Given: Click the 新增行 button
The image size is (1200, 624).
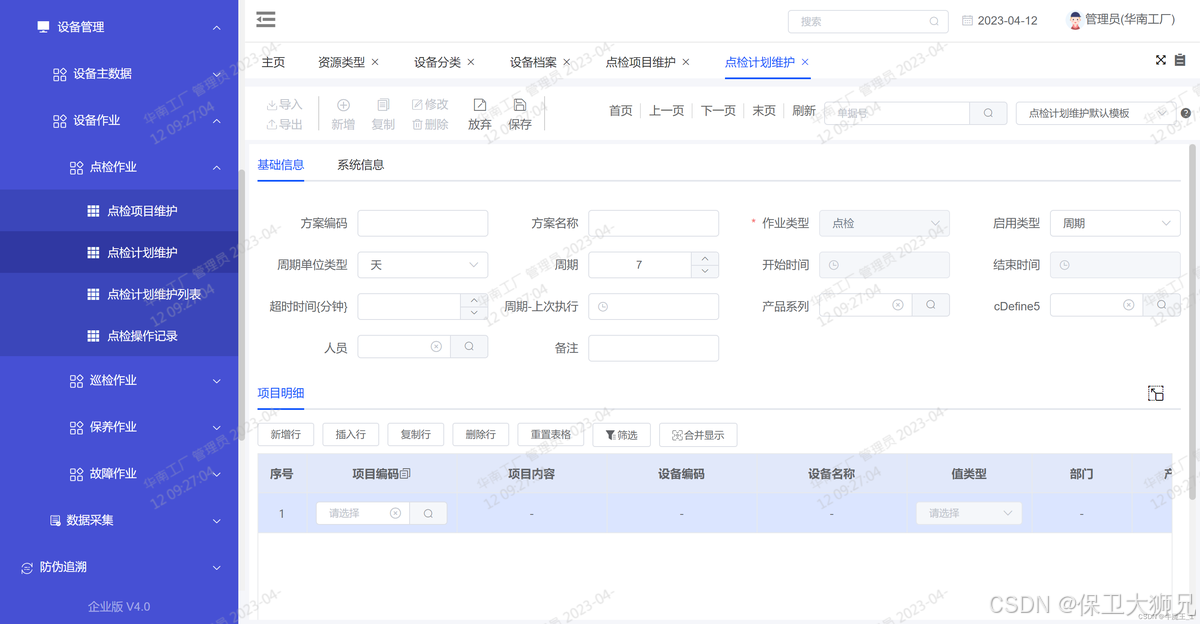Looking at the screenshot, I should [x=286, y=435].
